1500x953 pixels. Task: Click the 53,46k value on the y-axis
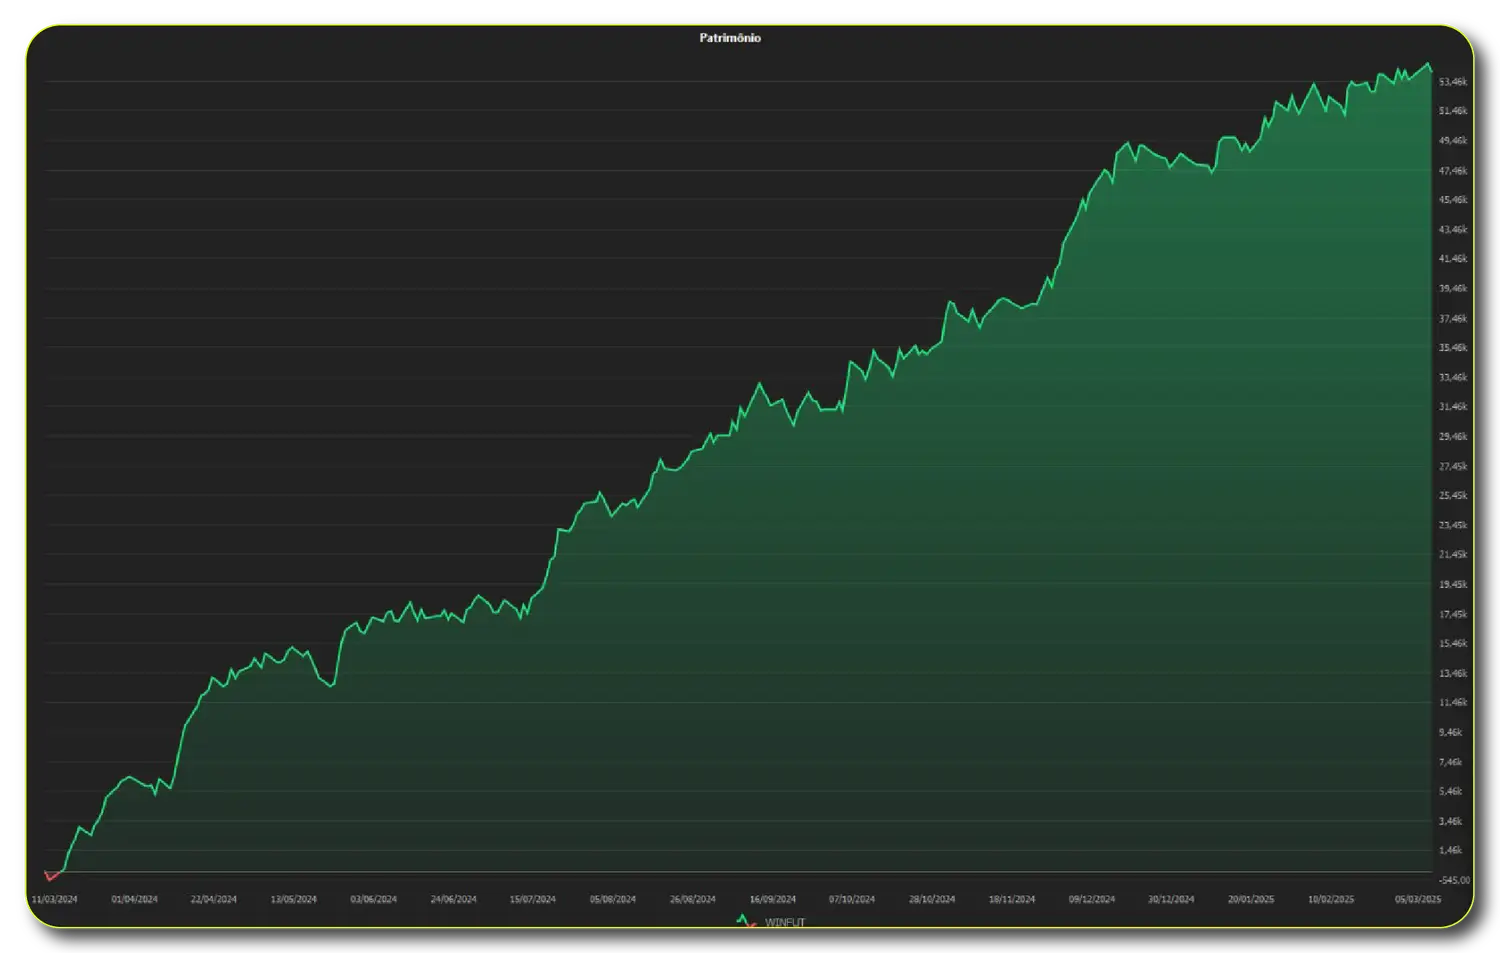(x=1453, y=82)
